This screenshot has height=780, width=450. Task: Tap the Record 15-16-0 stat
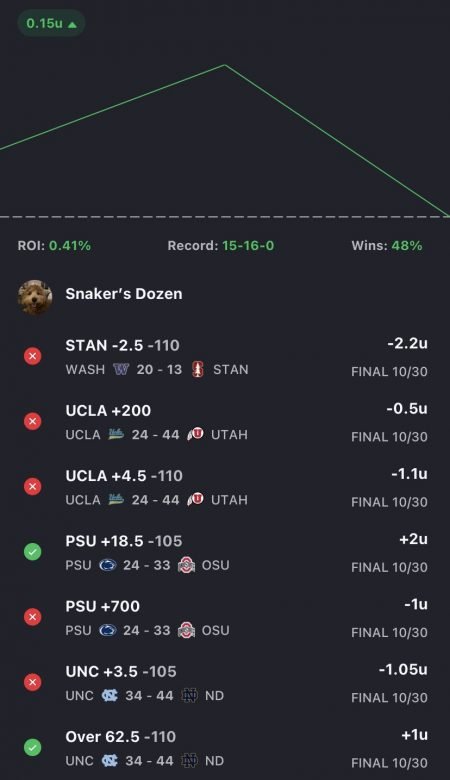(x=221, y=246)
